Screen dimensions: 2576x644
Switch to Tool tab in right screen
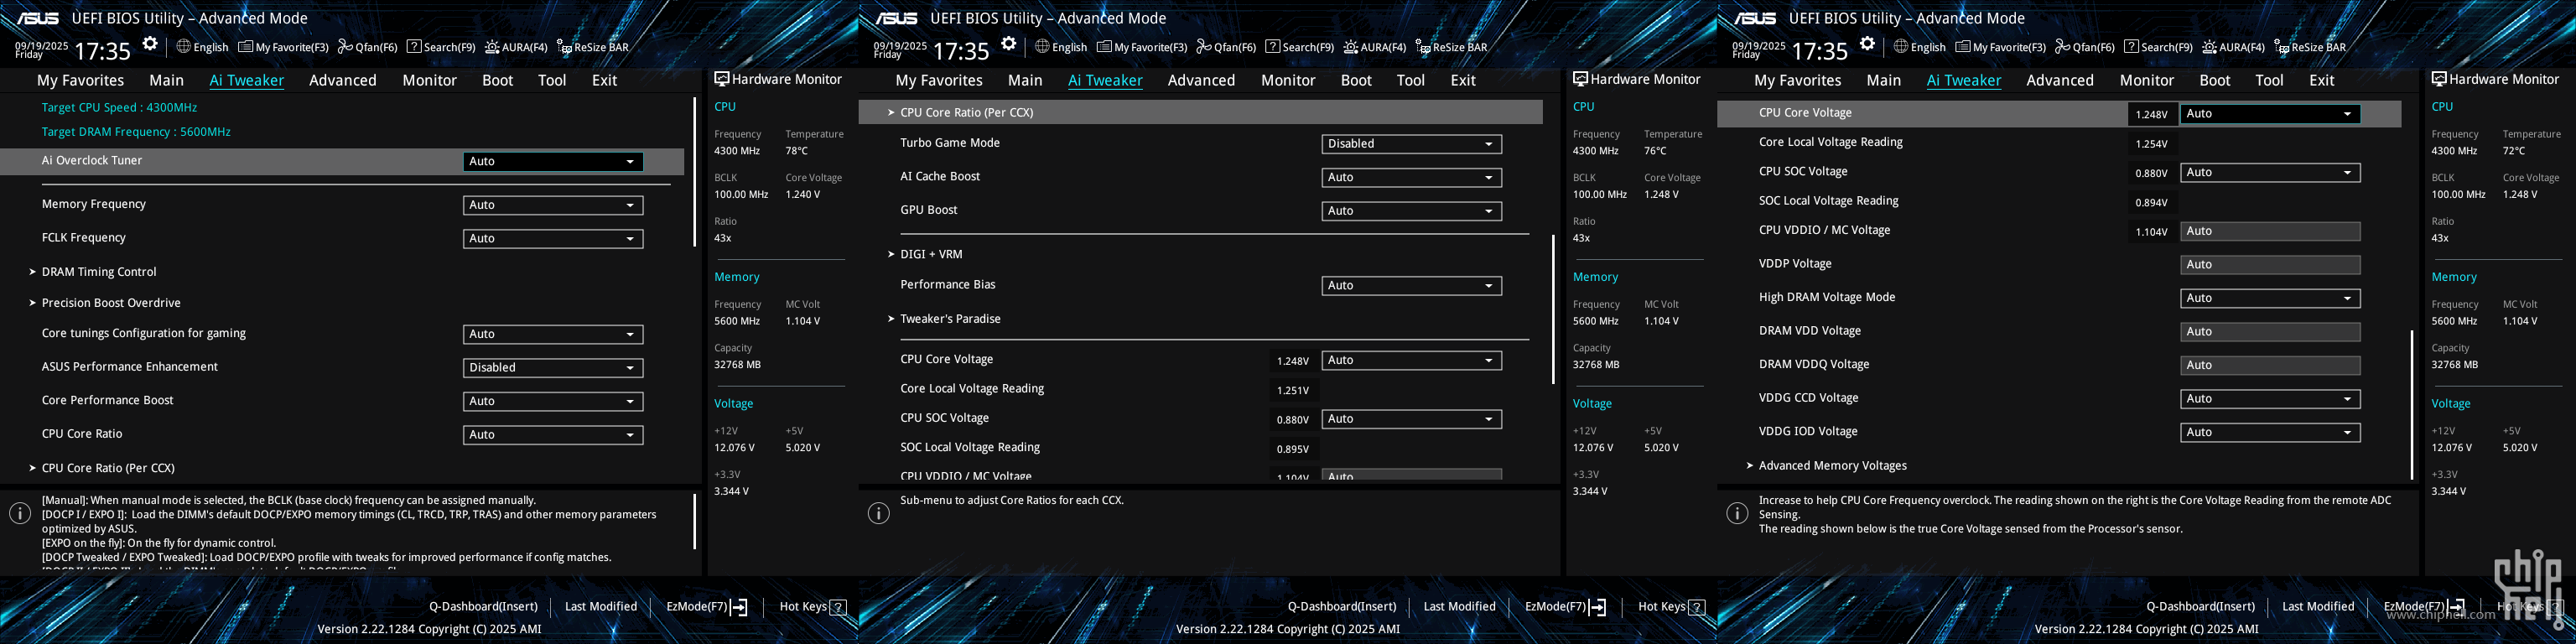point(2269,80)
